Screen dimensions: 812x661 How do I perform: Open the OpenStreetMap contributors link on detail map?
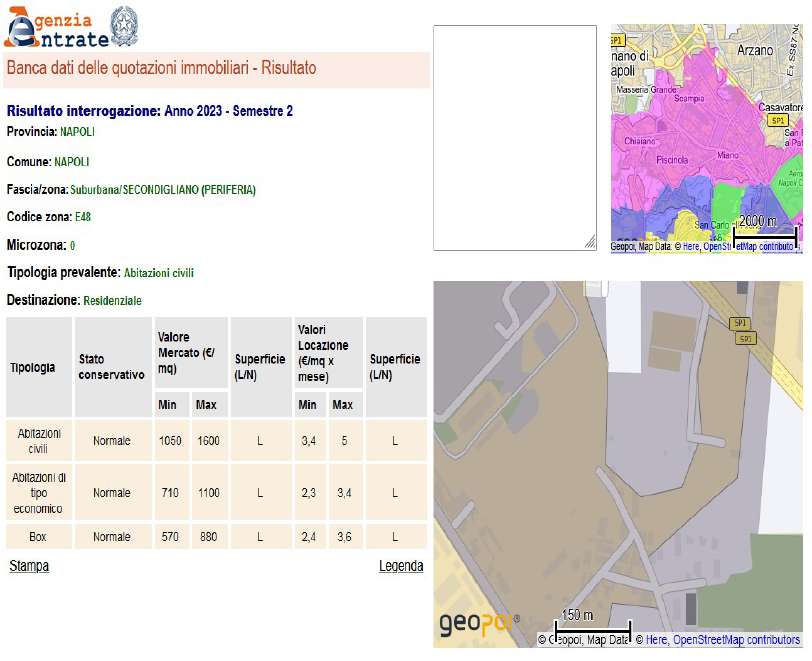(x=736, y=640)
